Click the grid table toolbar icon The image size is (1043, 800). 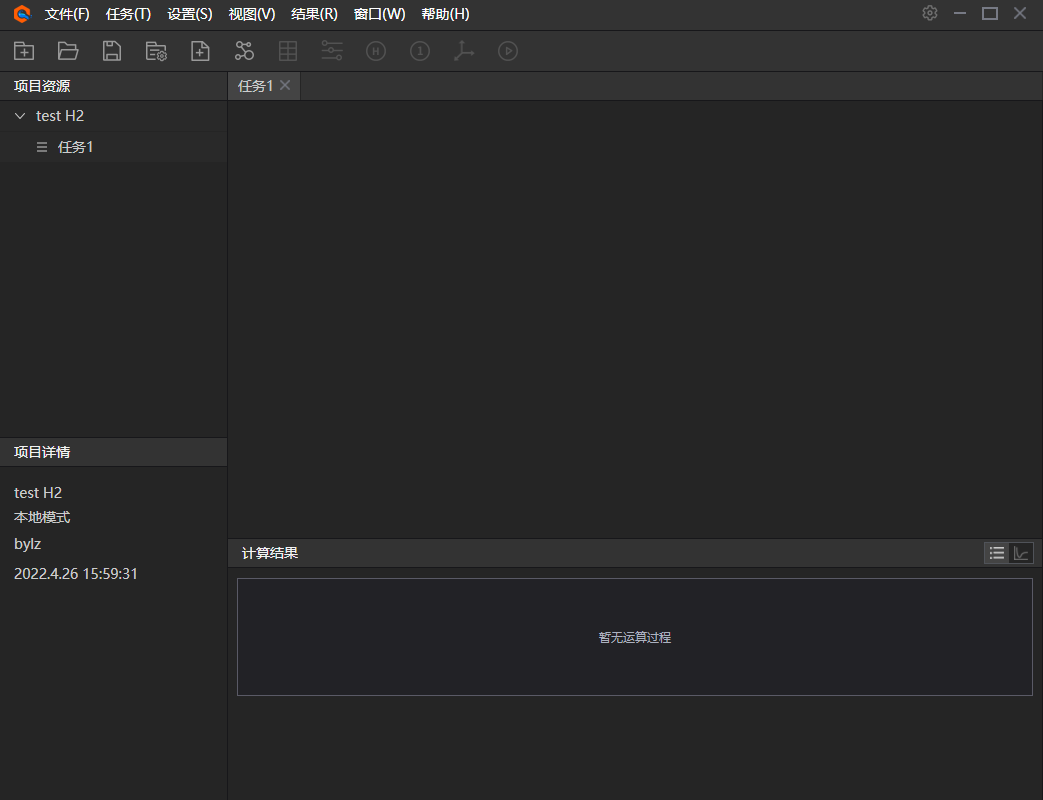click(288, 51)
